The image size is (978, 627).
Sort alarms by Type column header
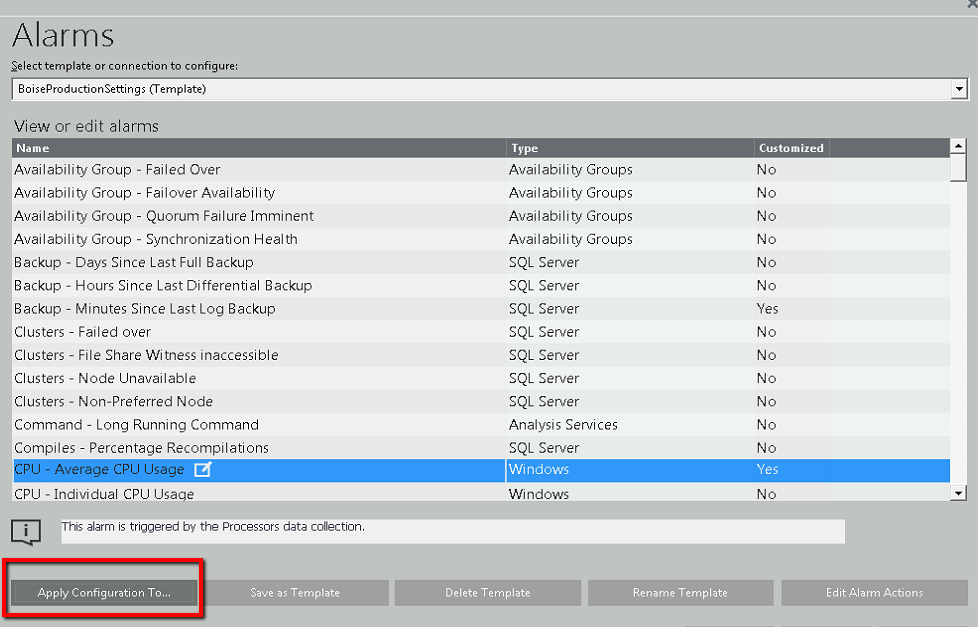(630, 148)
